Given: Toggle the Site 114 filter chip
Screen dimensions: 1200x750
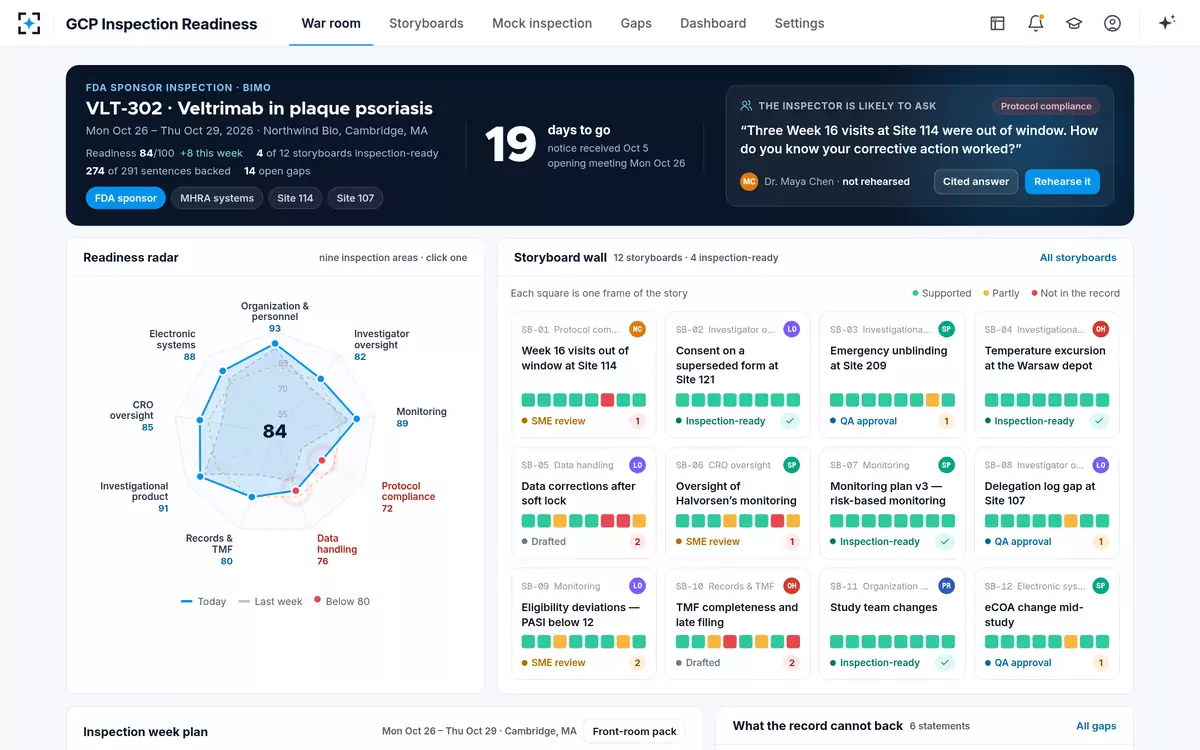Looking at the screenshot, I should point(295,198).
